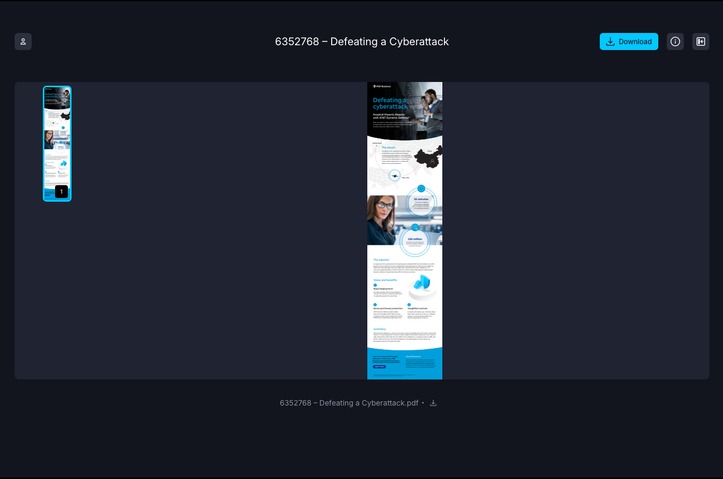723x479 pixels.
Task: Toggle the sidebar panel icon
Action: tap(700, 41)
